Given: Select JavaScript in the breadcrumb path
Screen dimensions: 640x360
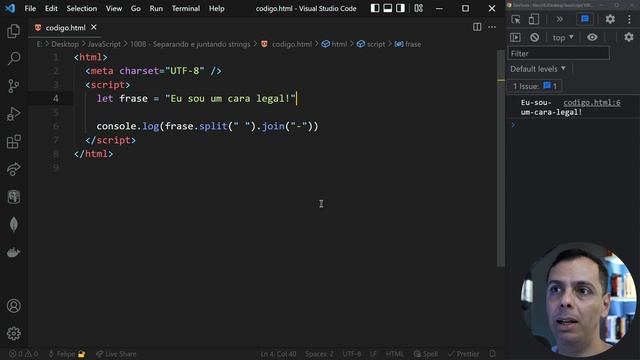Looking at the screenshot, I should [104, 44].
